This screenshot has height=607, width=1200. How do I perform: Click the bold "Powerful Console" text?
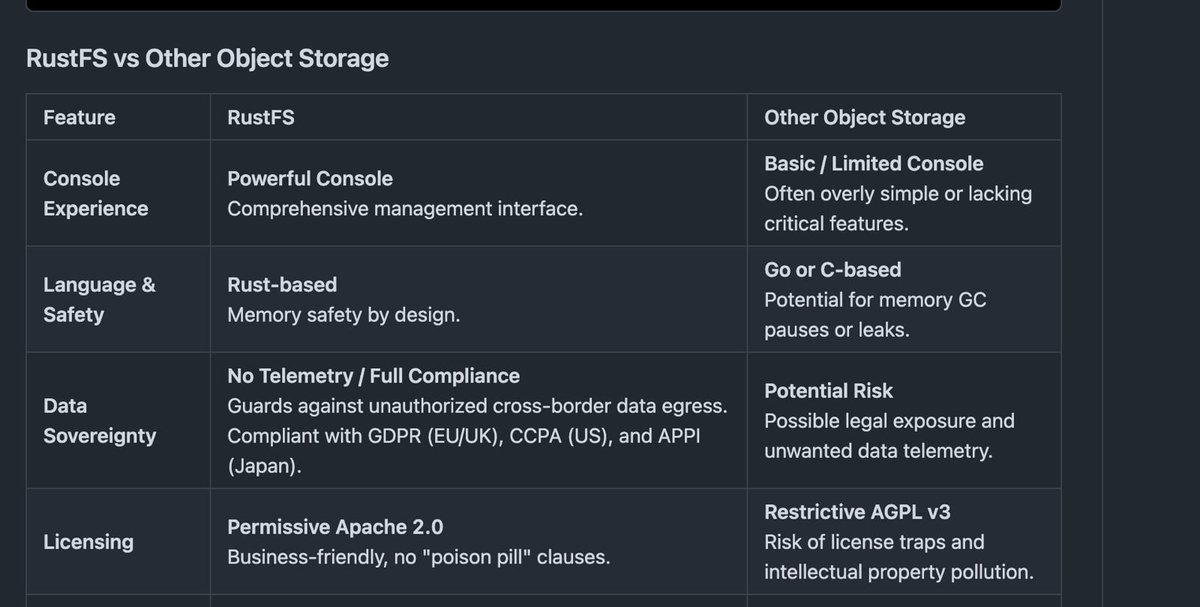[x=309, y=178]
